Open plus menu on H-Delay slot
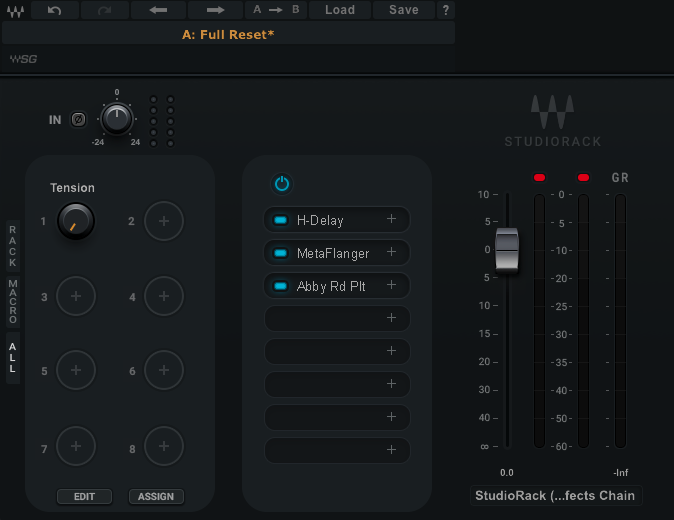This screenshot has height=520, width=674. coord(391,219)
